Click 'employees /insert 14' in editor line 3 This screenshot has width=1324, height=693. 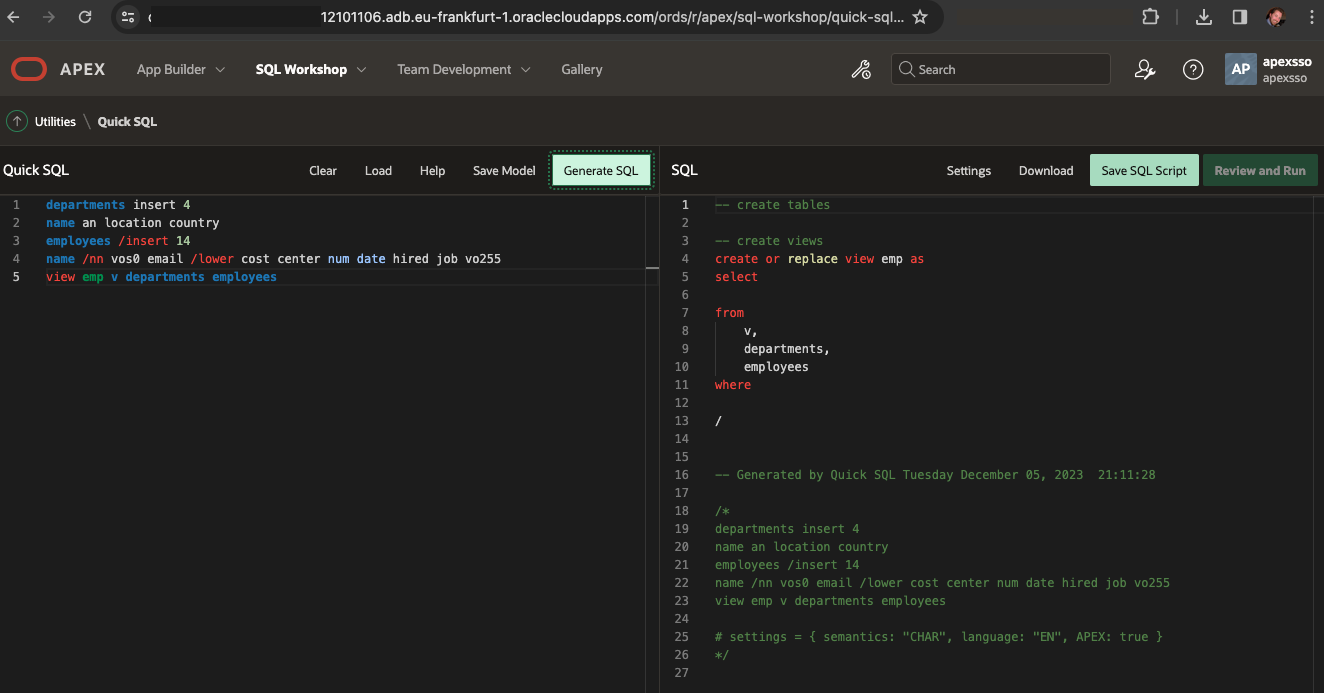(118, 241)
